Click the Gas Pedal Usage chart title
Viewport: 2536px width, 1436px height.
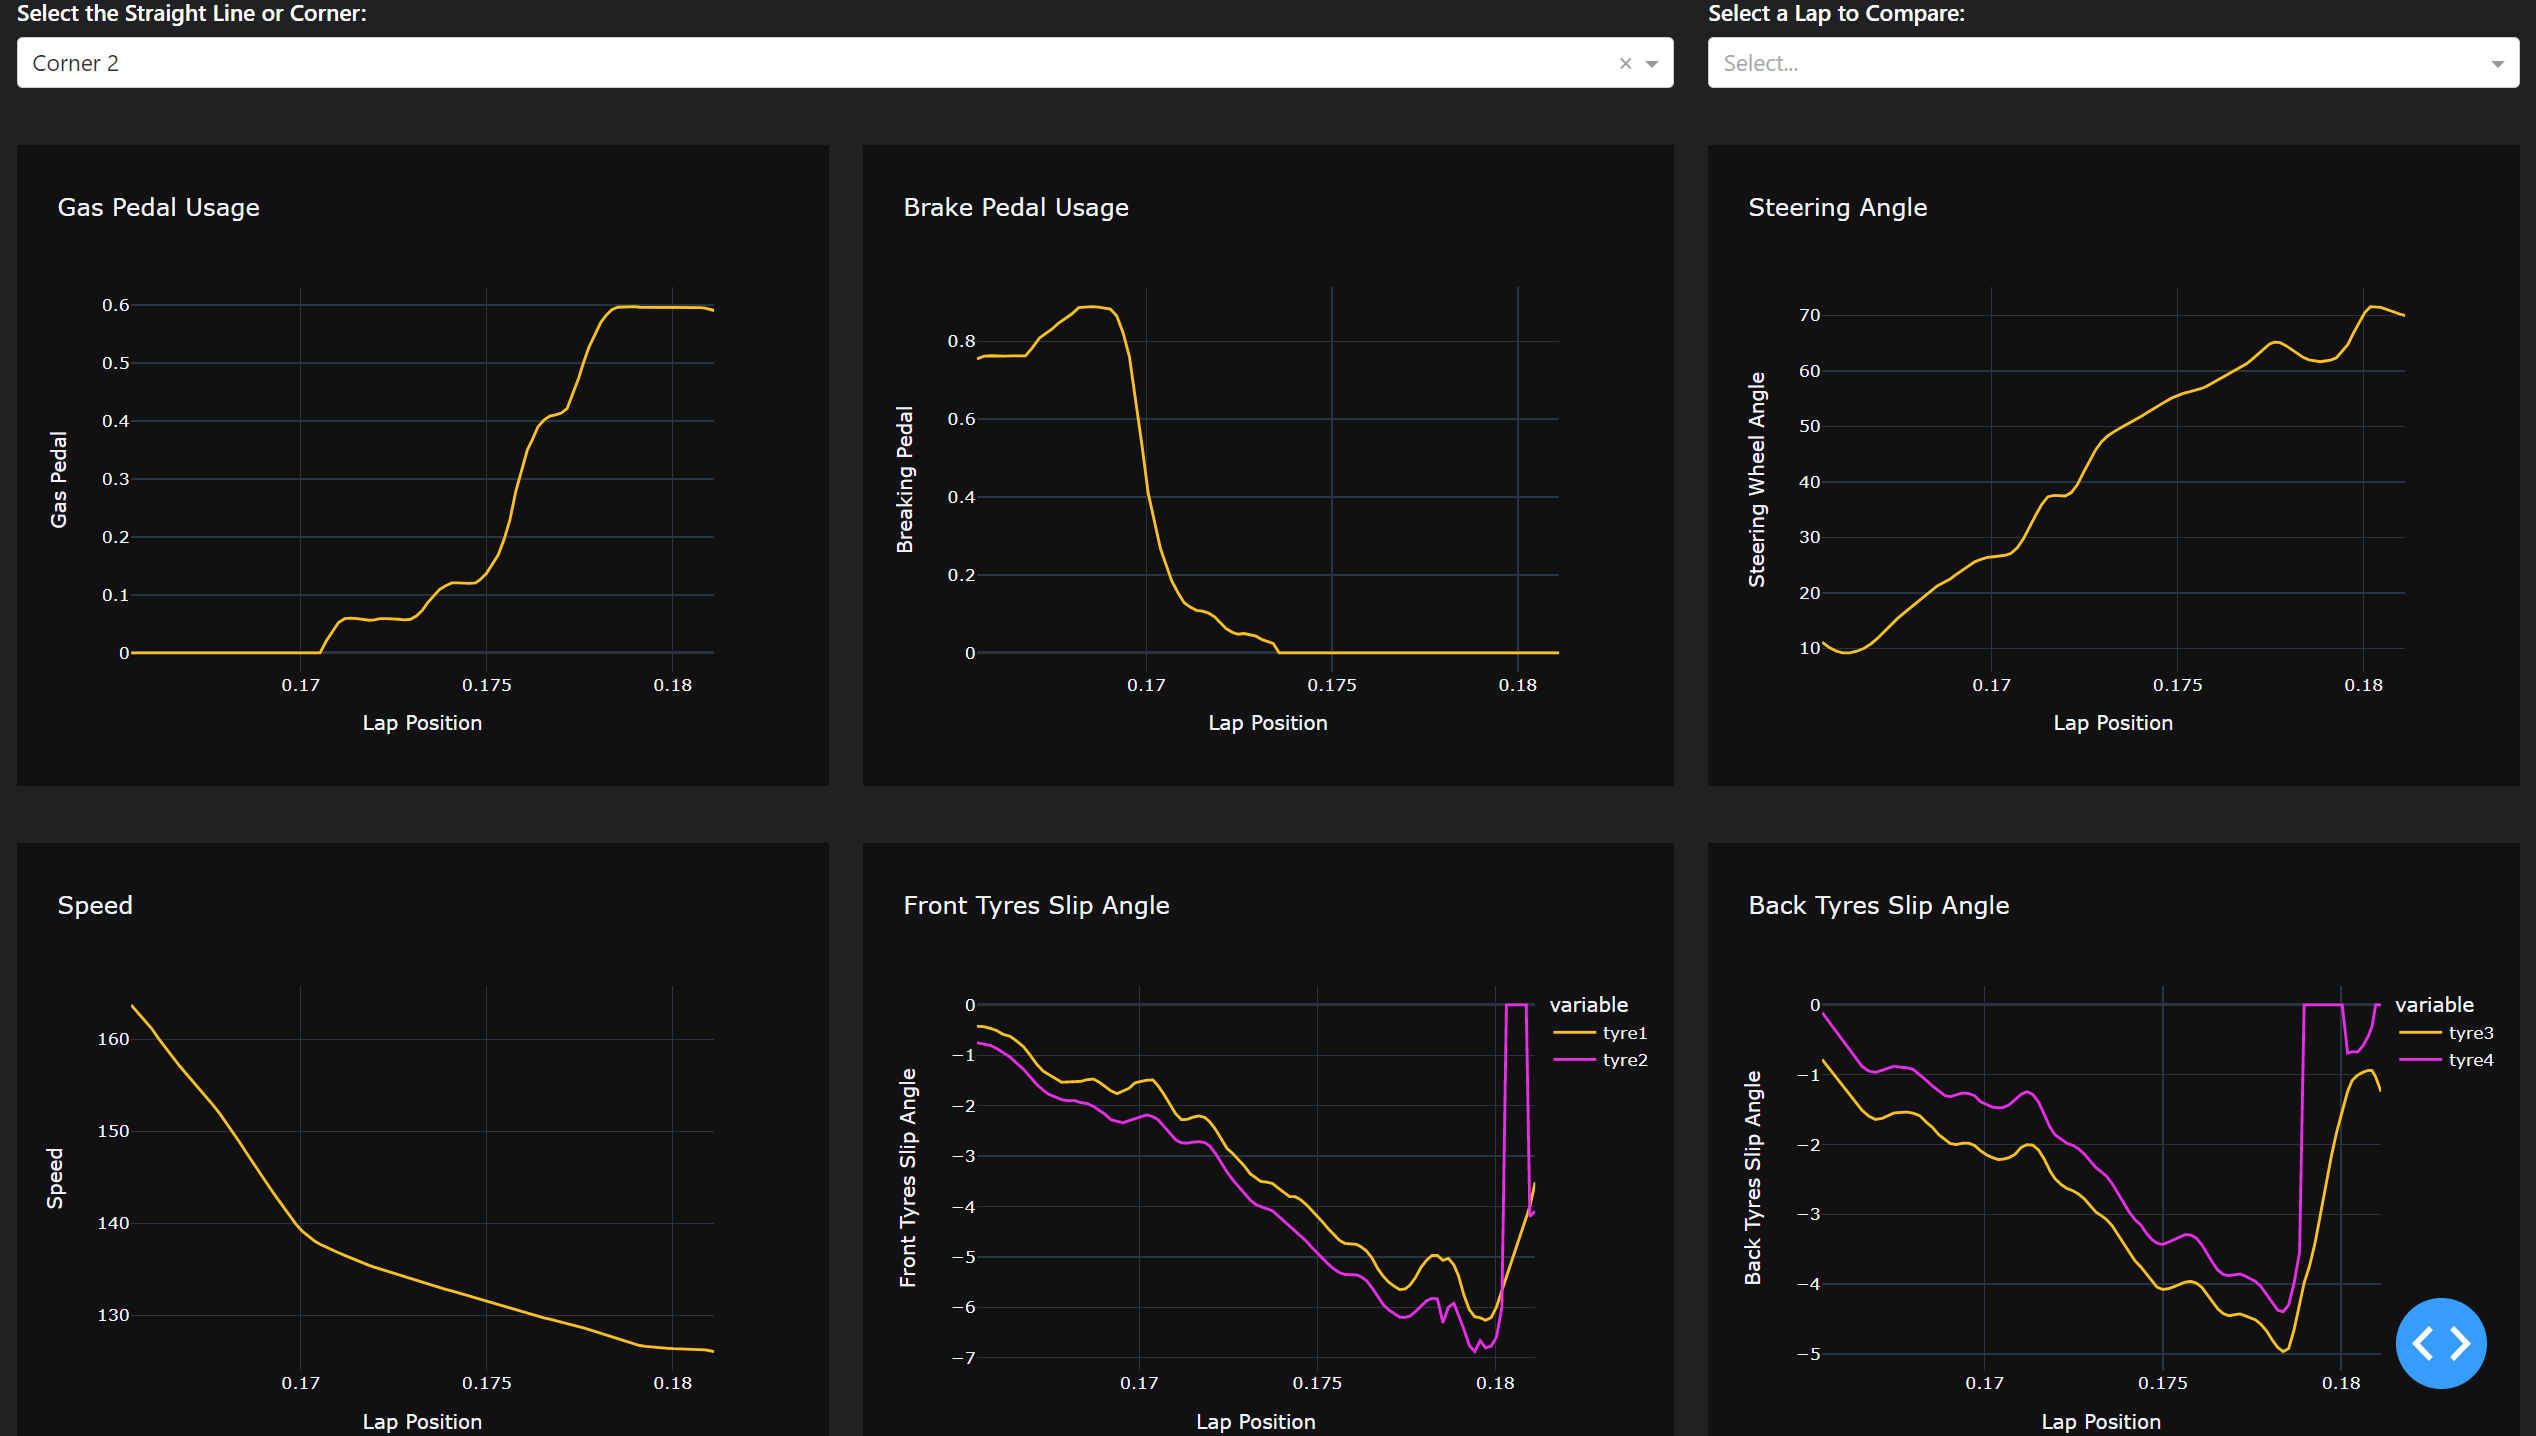tap(158, 207)
